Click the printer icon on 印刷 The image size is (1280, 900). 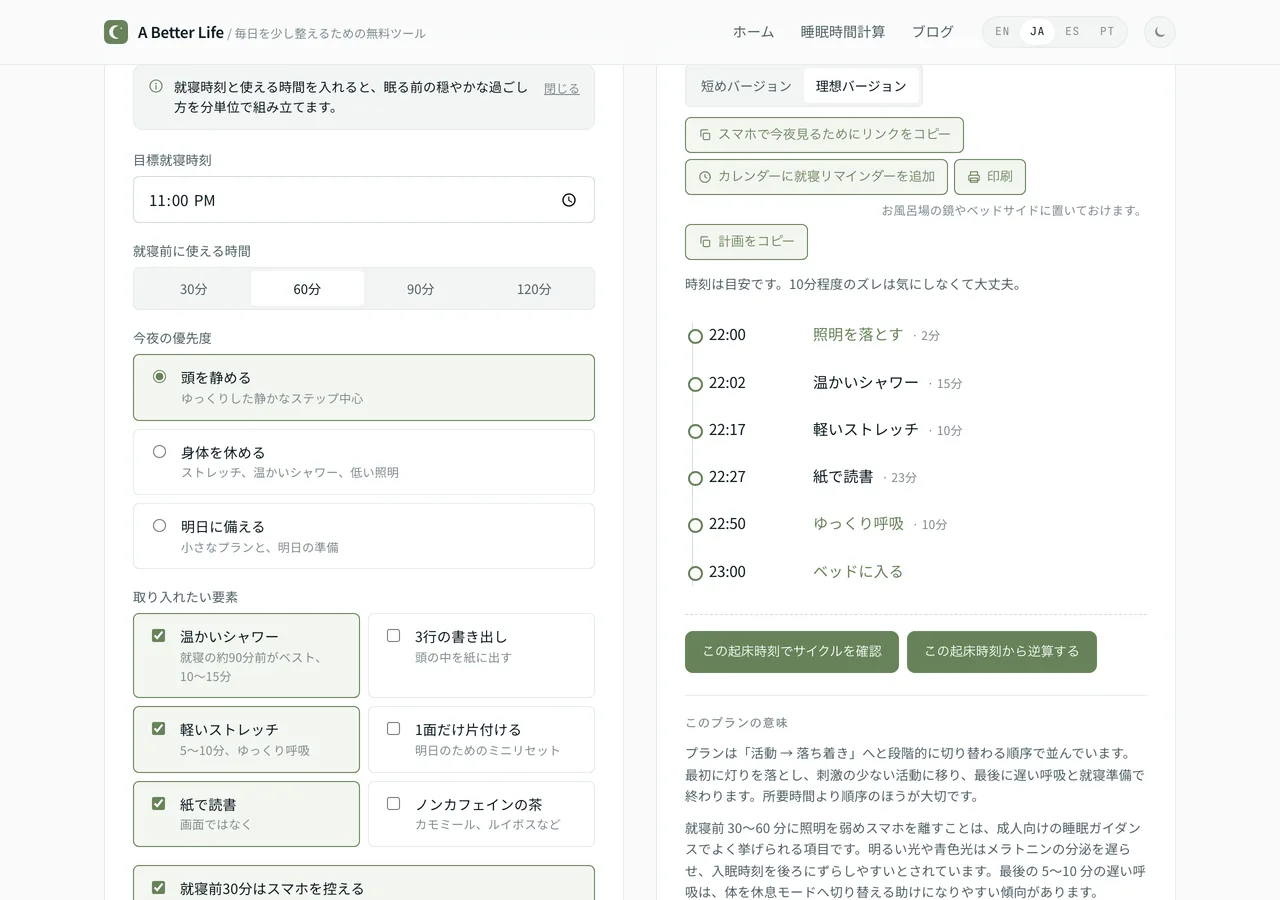pos(974,177)
